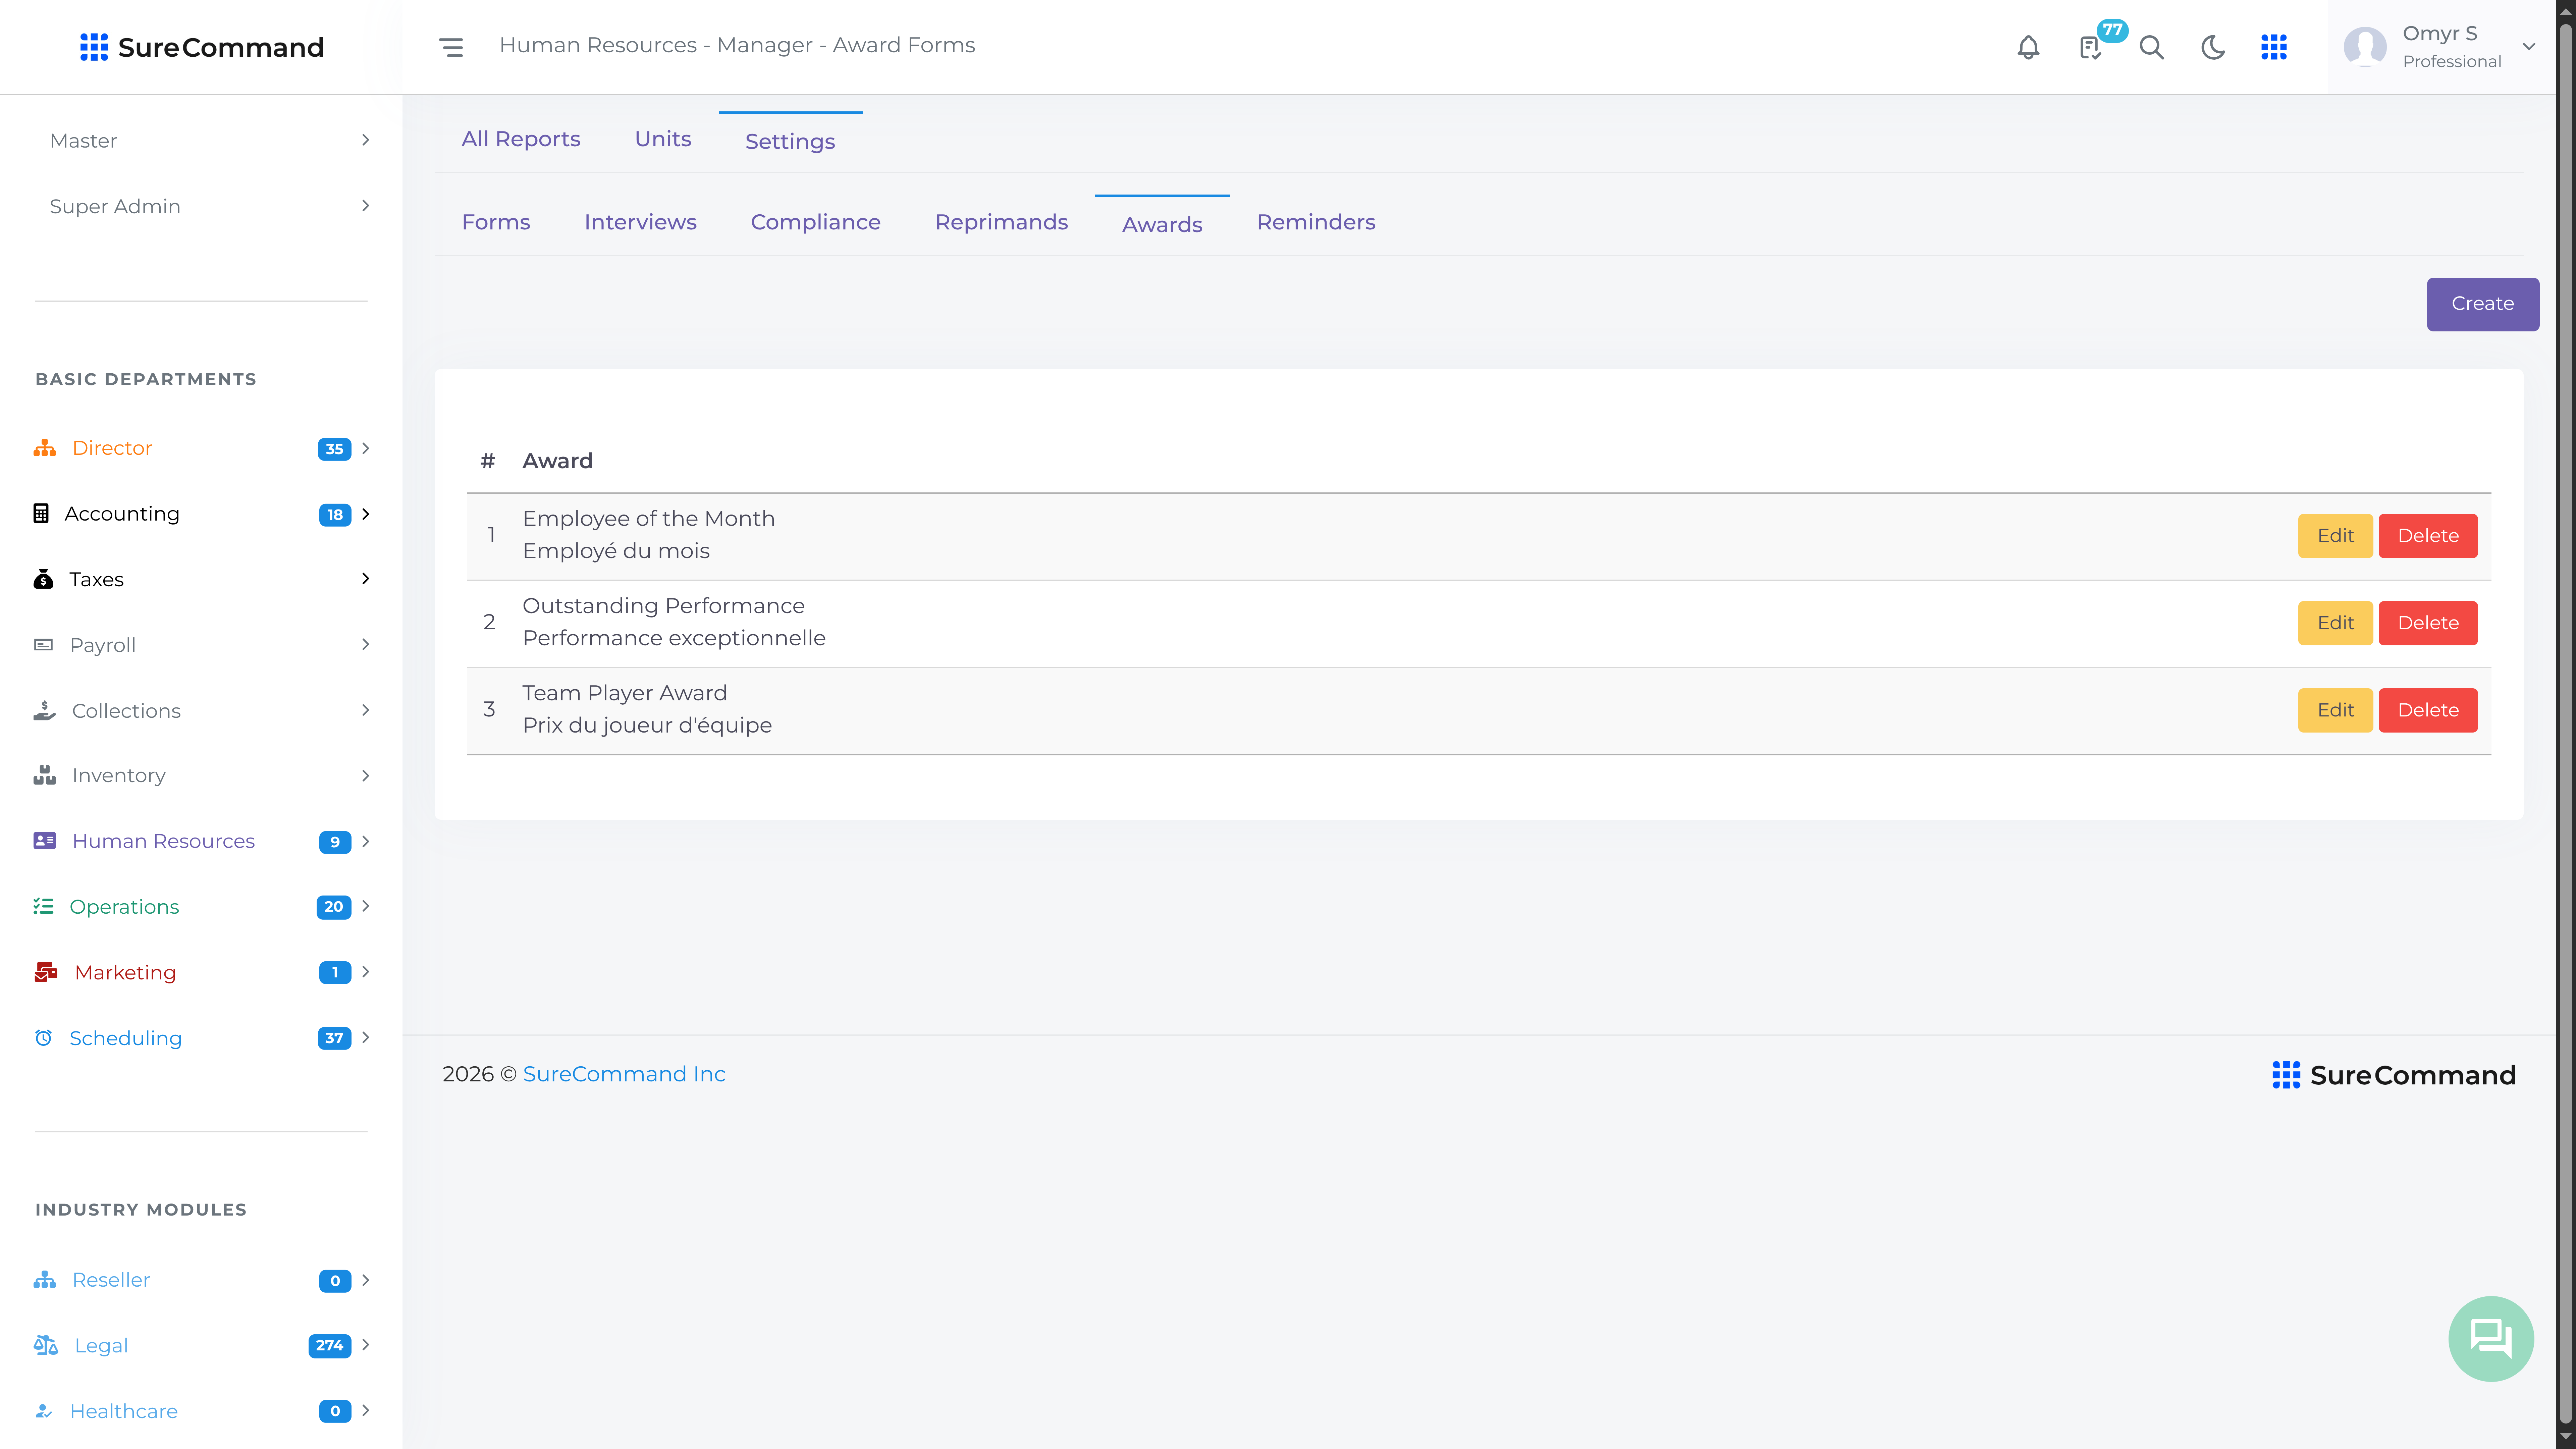Edit the Employee of the Month award
The image size is (2576, 1449).
2335,536
